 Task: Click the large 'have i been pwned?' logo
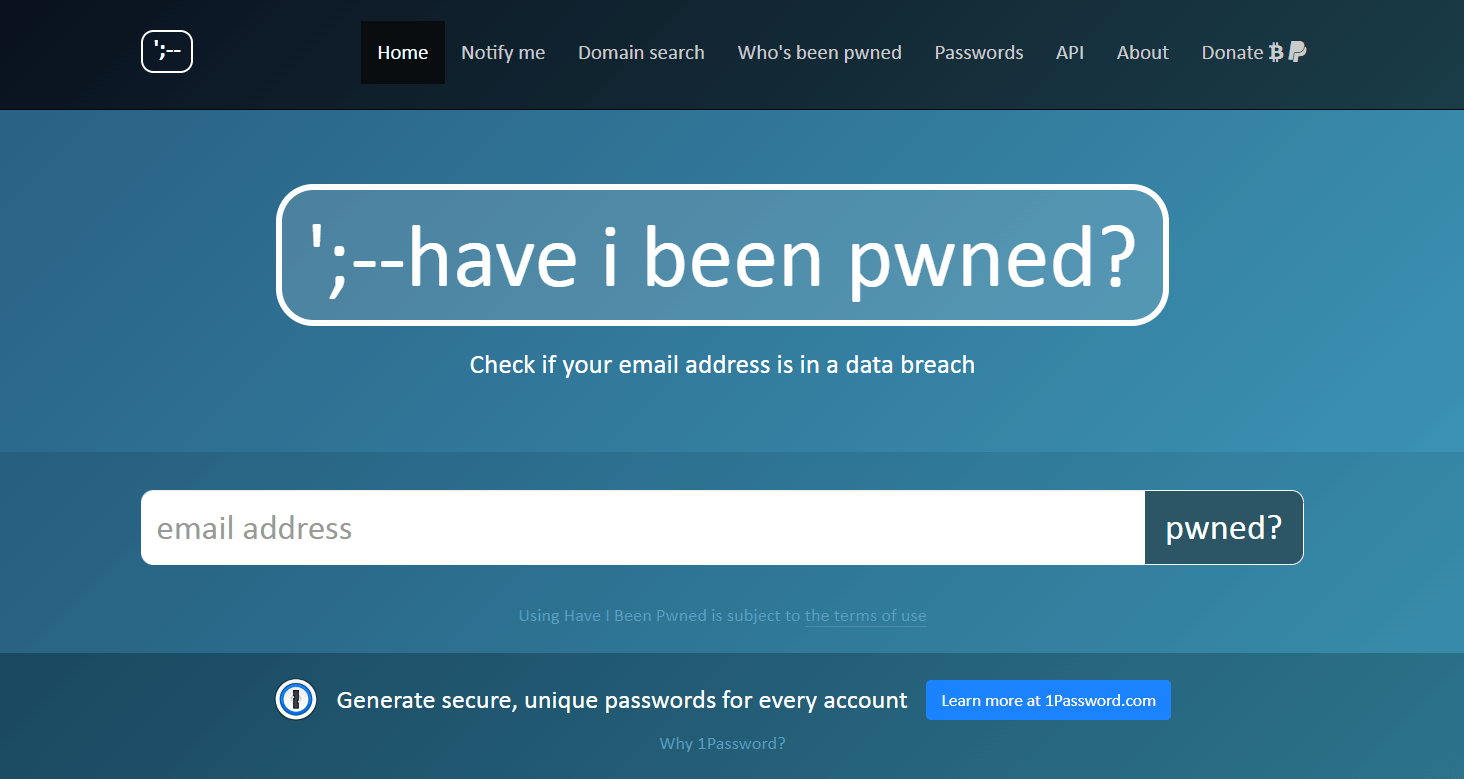click(722, 255)
